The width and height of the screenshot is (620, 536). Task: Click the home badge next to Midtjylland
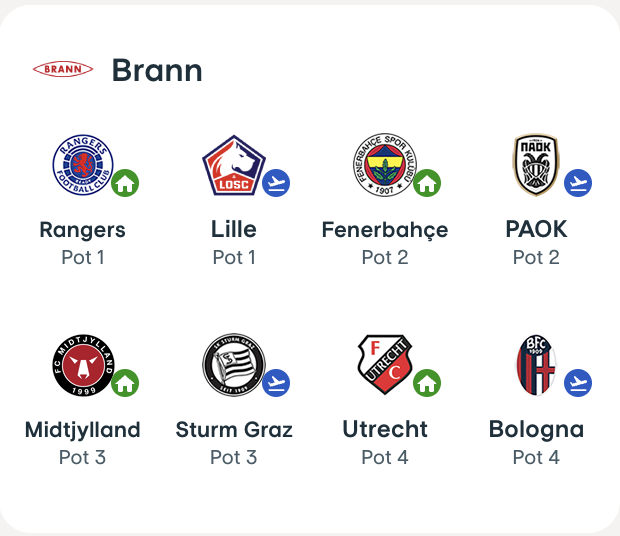click(x=125, y=383)
